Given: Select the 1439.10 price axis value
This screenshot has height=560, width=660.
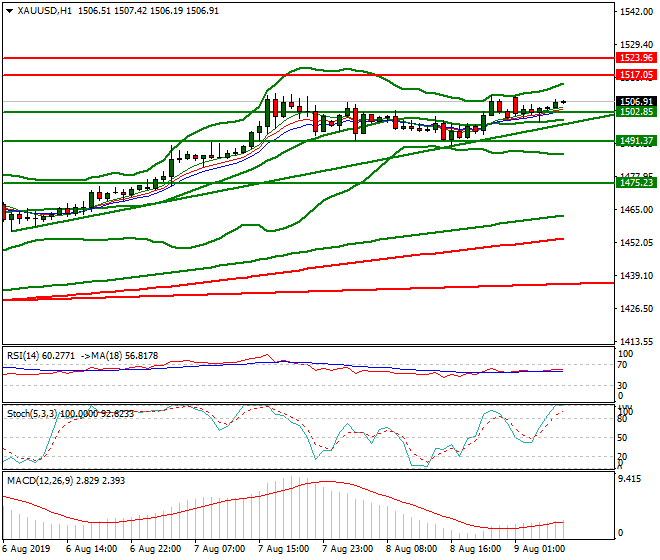Looking at the screenshot, I should (636, 276).
